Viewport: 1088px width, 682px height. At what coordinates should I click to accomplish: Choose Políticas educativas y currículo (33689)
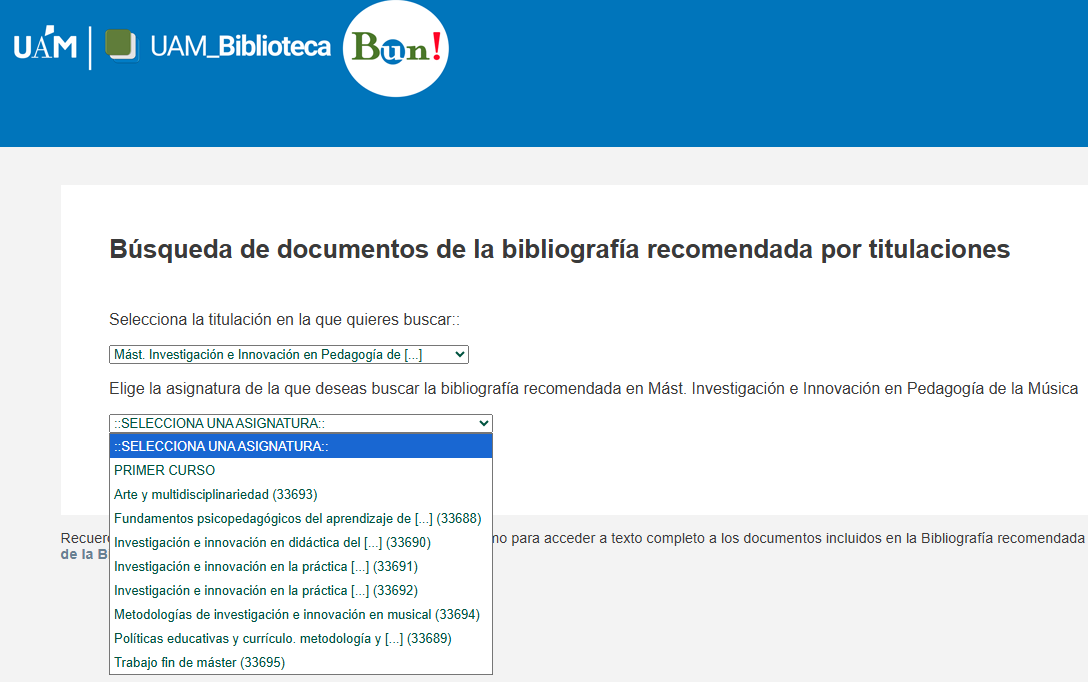point(283,638)
